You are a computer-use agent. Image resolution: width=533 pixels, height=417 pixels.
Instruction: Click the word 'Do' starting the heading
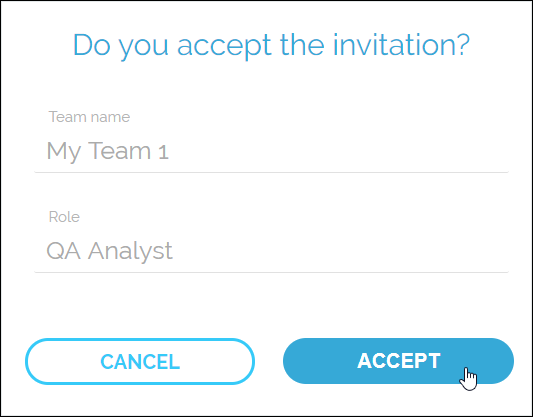92,45
